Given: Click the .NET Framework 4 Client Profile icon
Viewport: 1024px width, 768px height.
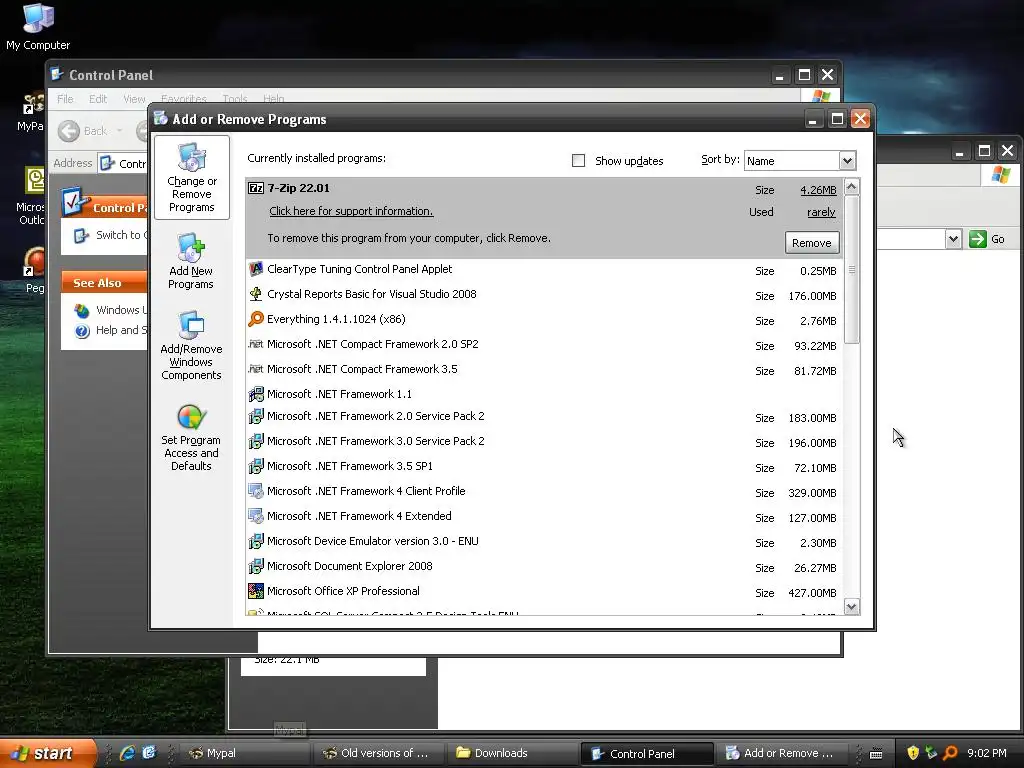Looking at the screenshot, I should (x=256, y=491).
